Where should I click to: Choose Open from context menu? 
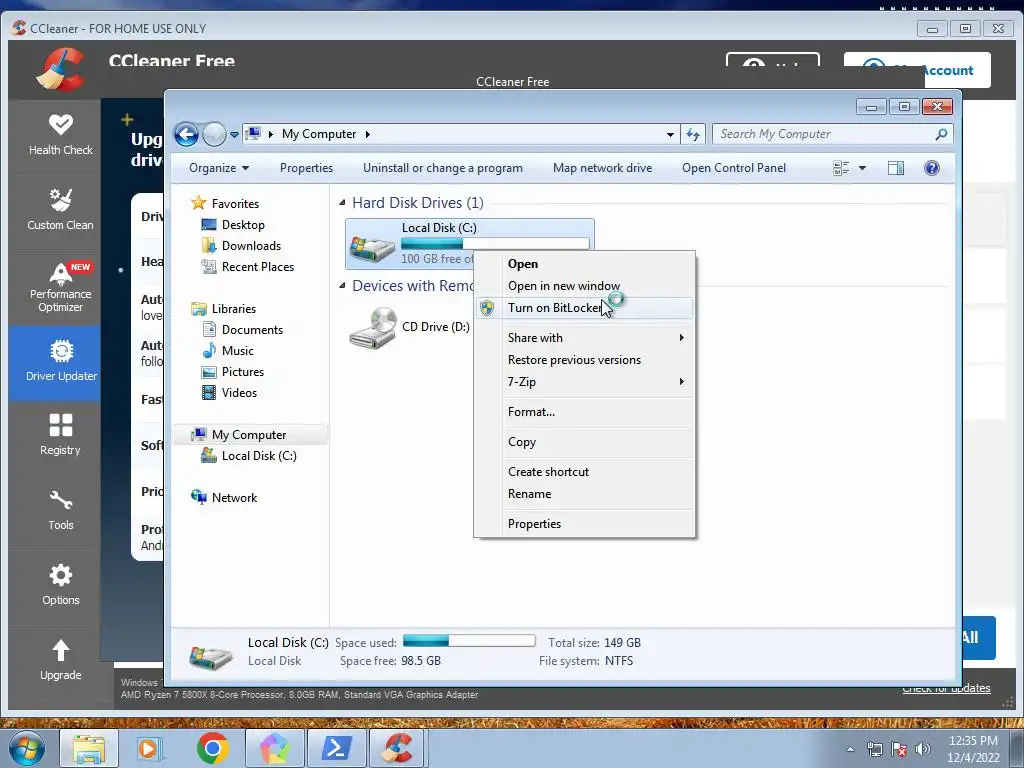pos(584,264)
